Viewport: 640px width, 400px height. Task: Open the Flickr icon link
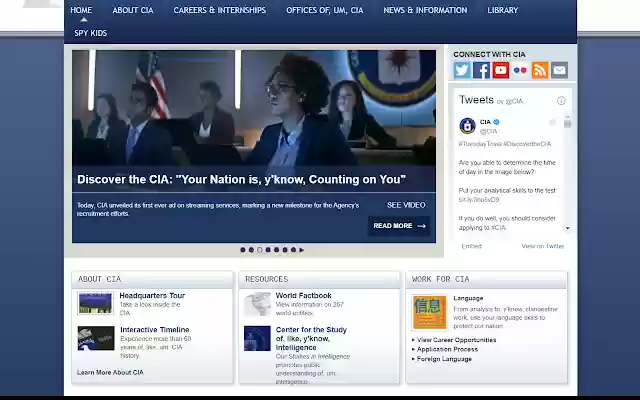(x=520, y=70)
